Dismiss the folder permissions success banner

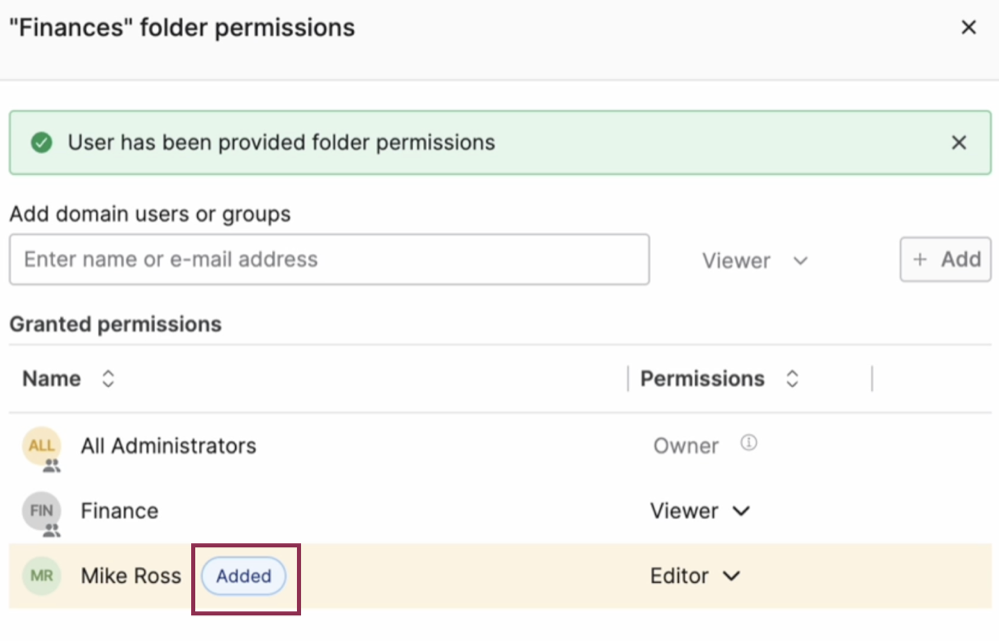(959, 142)
